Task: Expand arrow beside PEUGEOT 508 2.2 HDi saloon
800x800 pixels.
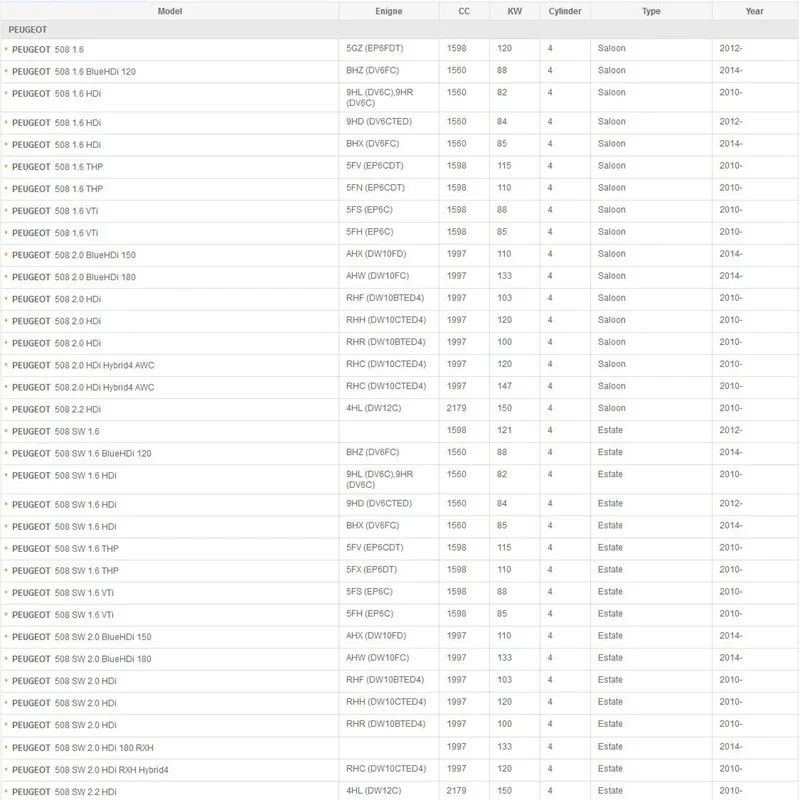Action: coord(6,408)
